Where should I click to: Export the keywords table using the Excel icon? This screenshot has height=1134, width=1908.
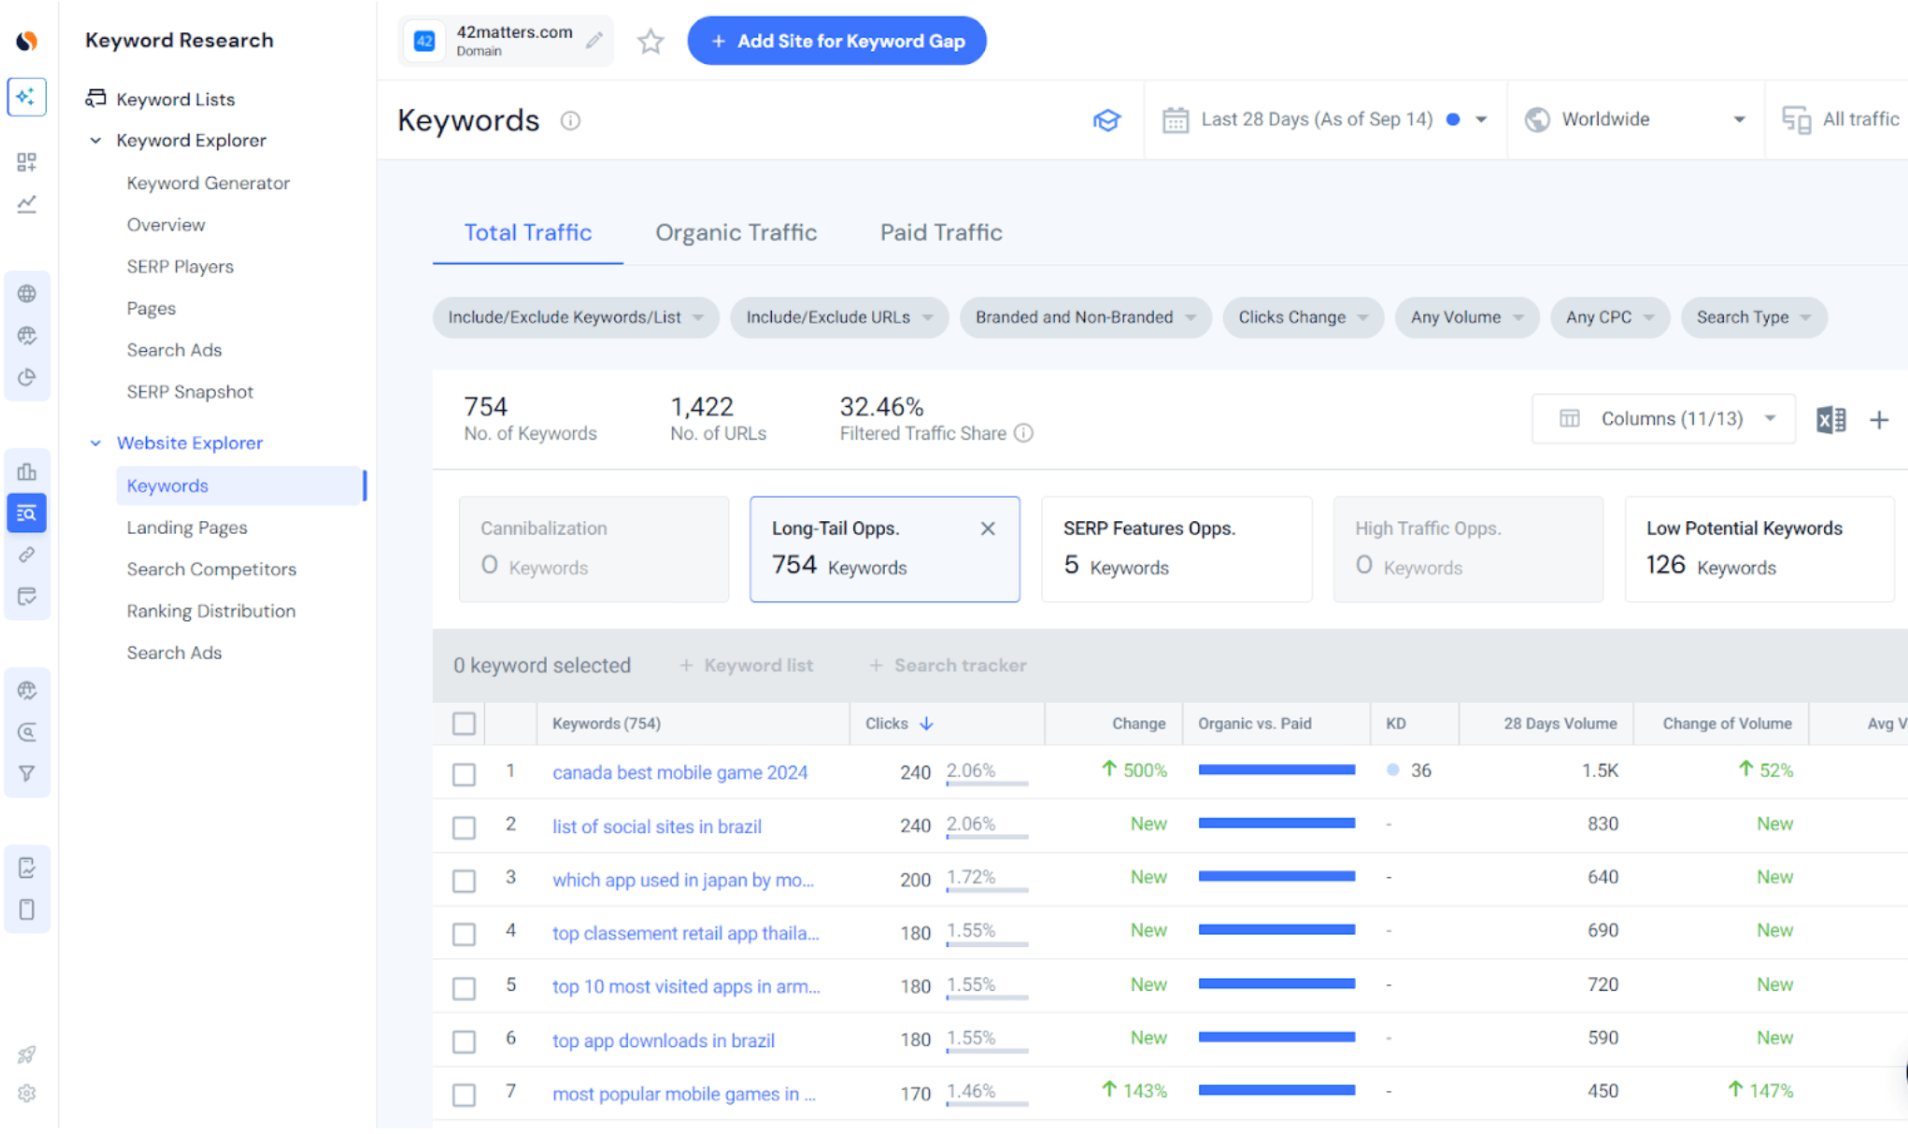[x=1831, y=419]
